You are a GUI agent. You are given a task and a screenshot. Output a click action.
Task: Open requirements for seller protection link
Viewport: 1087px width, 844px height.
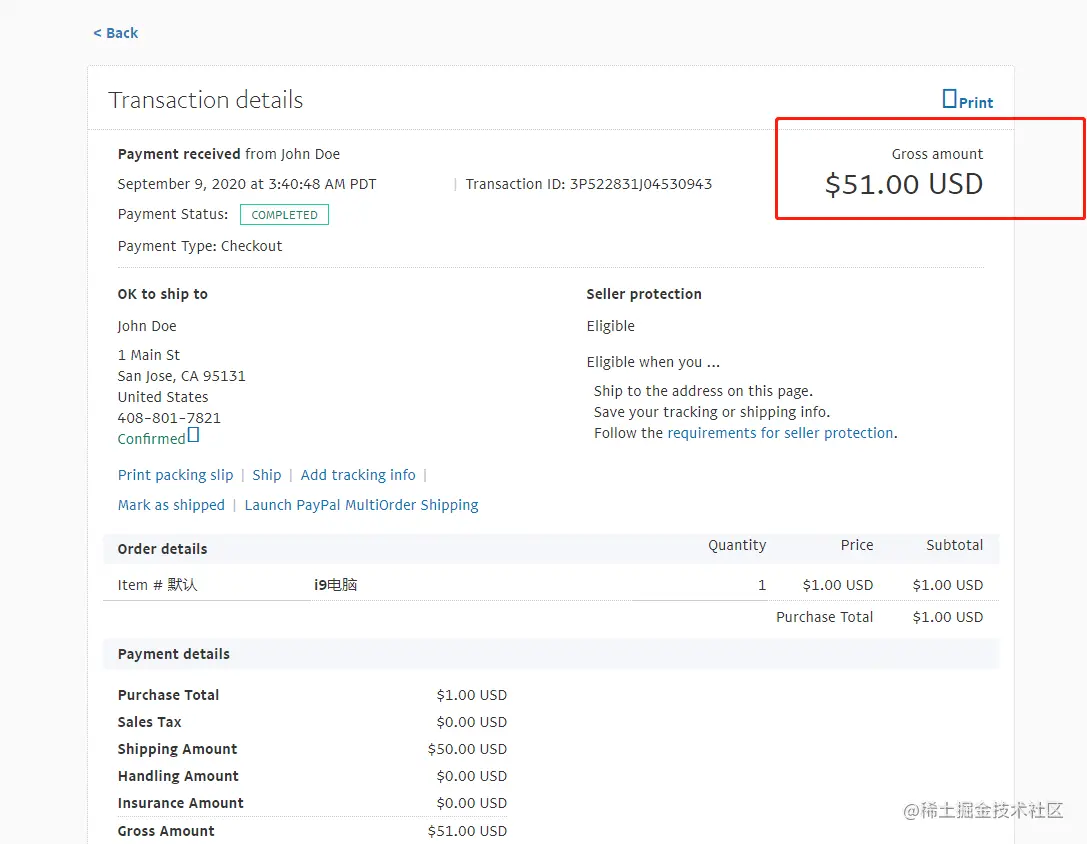(x=780, y=433)
